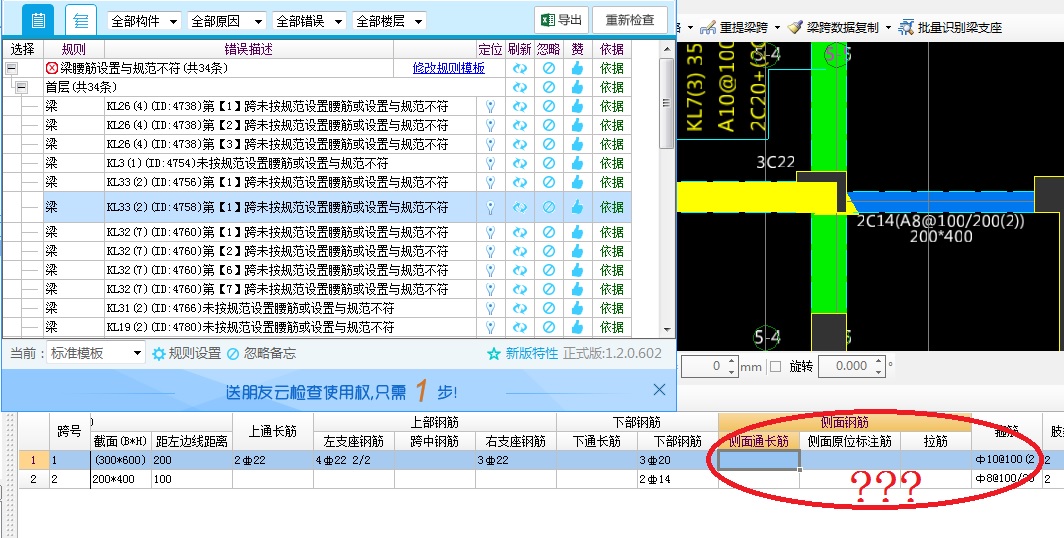Locate the KL32(7) span 7 error

pos(490,289)
